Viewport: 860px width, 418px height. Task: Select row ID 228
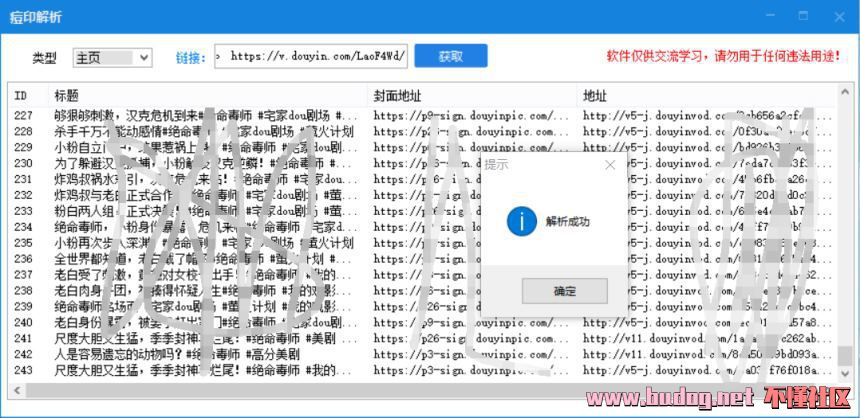click(x=422, y=132)
